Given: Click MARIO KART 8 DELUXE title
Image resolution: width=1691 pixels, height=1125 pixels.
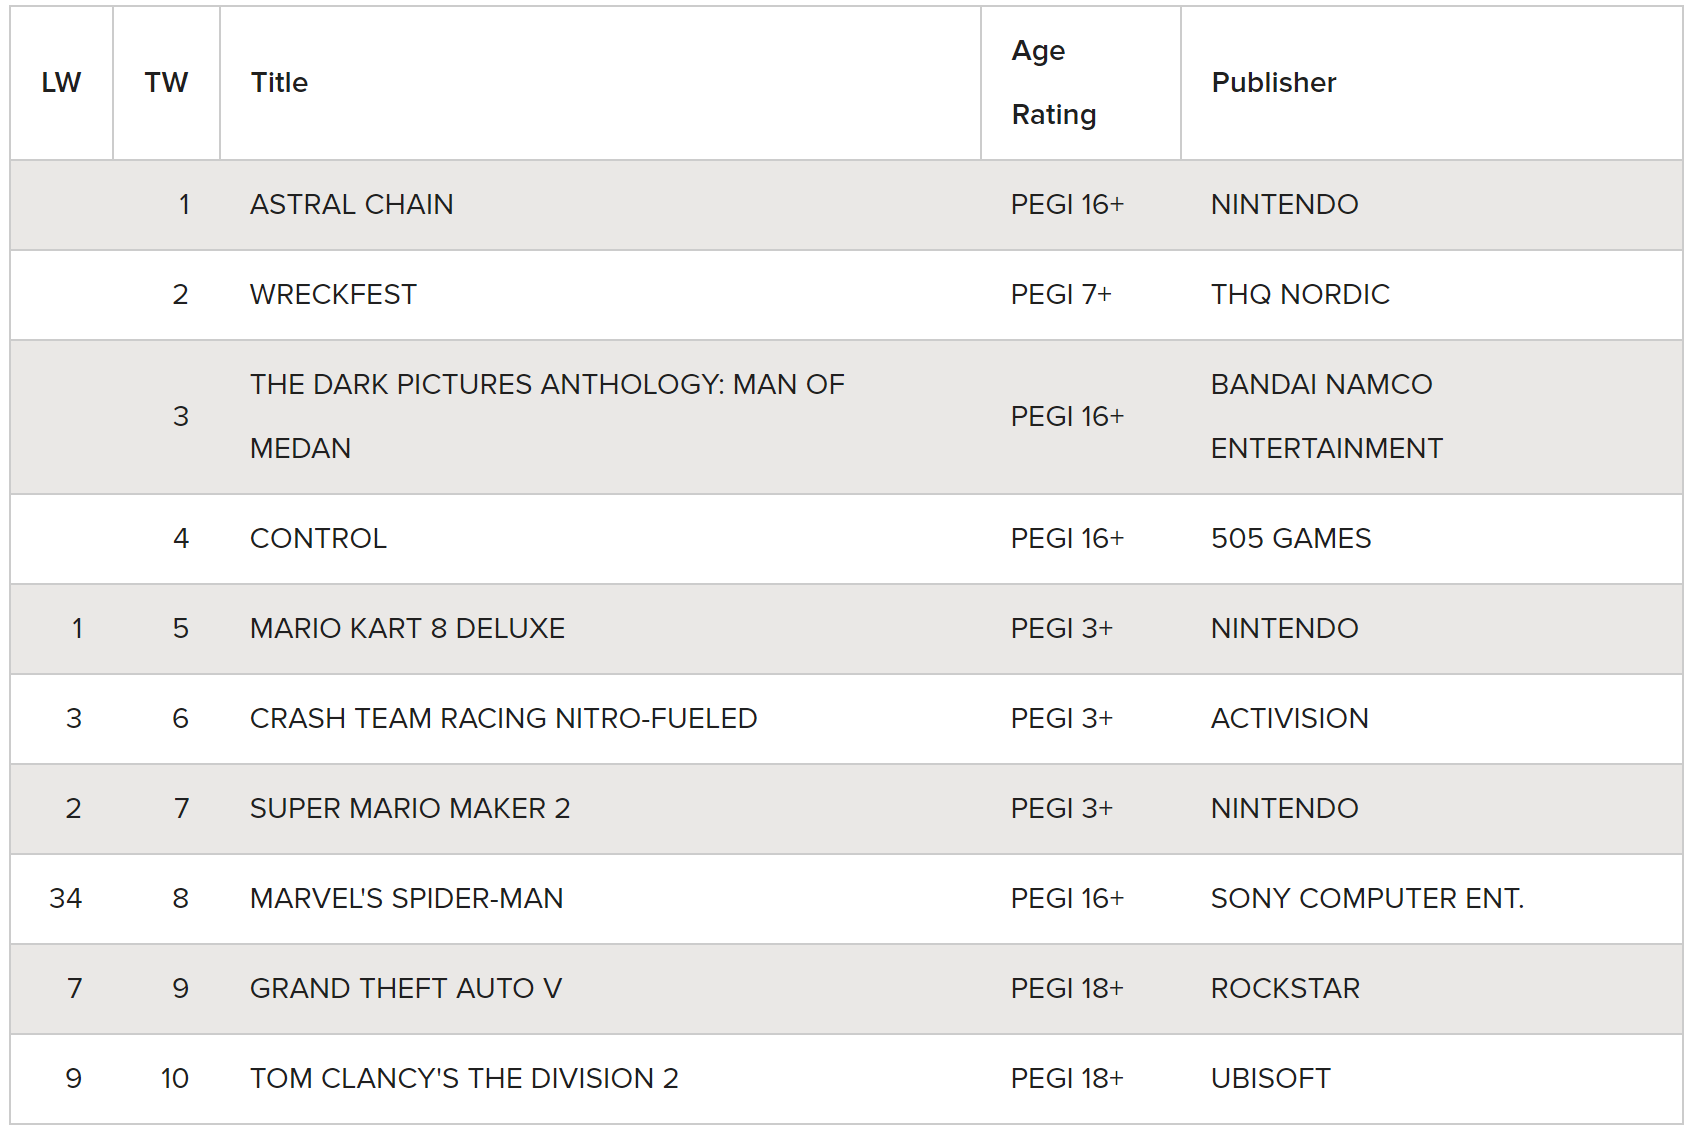Looking at the screenshot, I should 407,629.
